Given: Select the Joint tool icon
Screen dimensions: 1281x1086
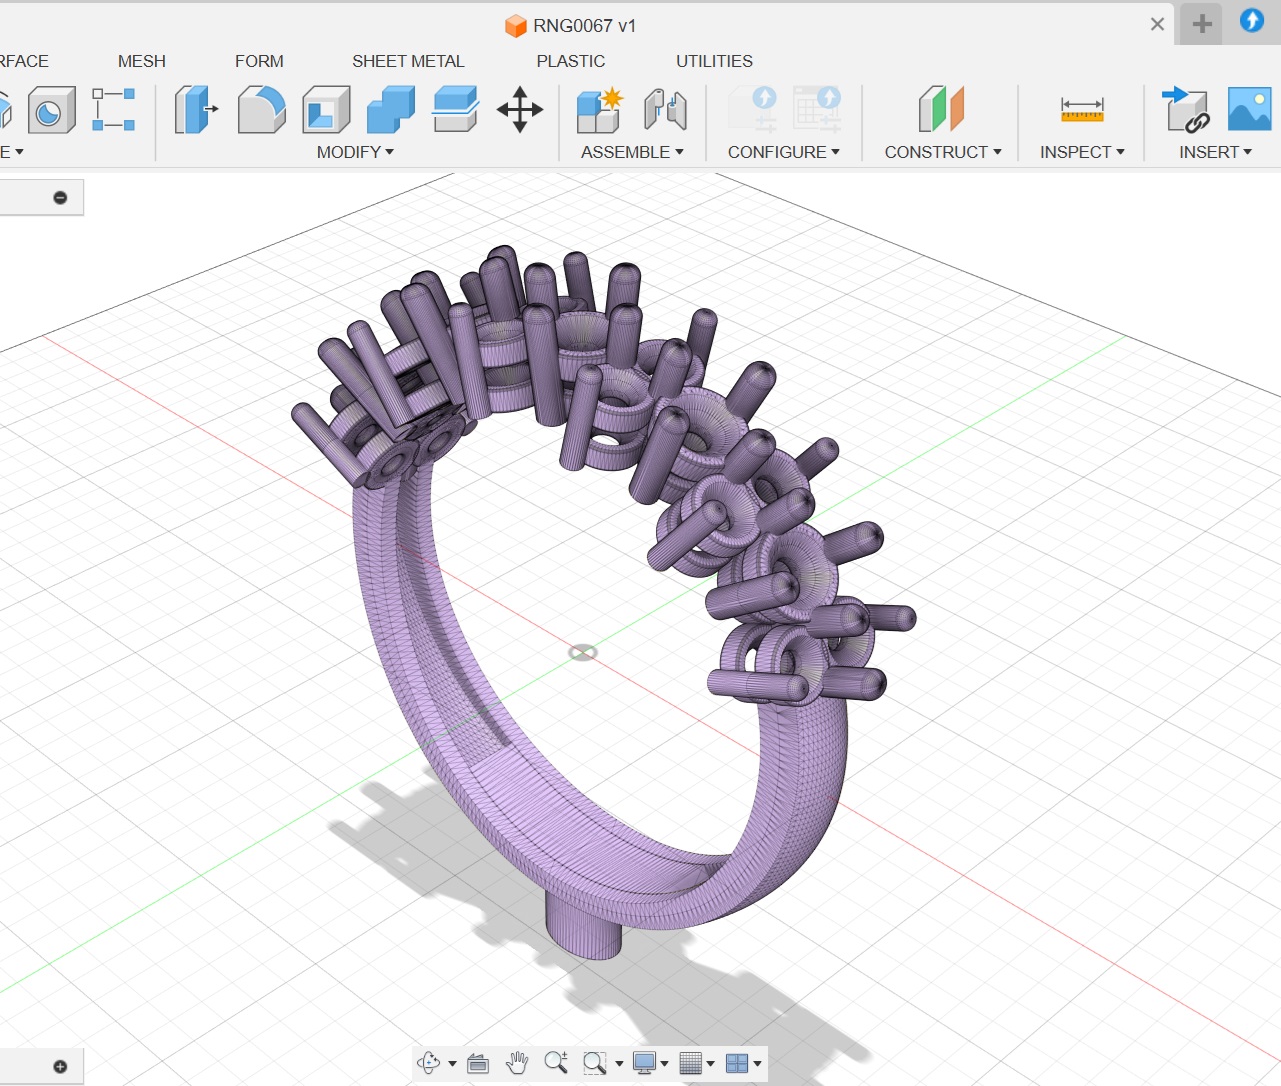Looking at the screenshot, I should click(x=665, y=109).
